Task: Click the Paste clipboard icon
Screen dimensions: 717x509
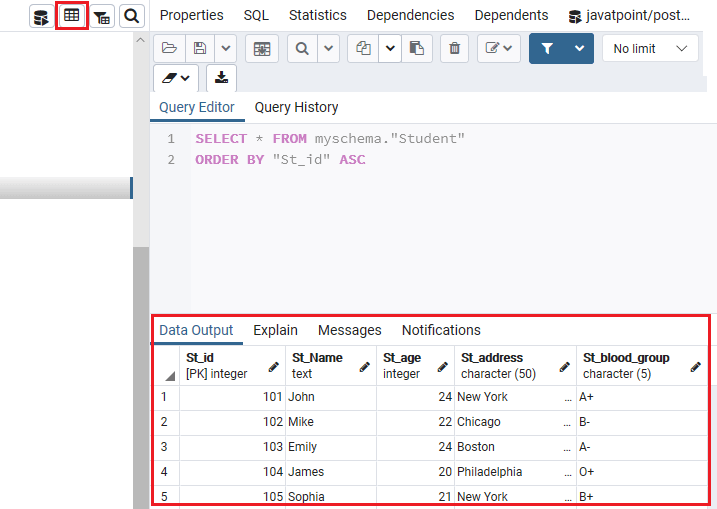Action: [417, 48]
